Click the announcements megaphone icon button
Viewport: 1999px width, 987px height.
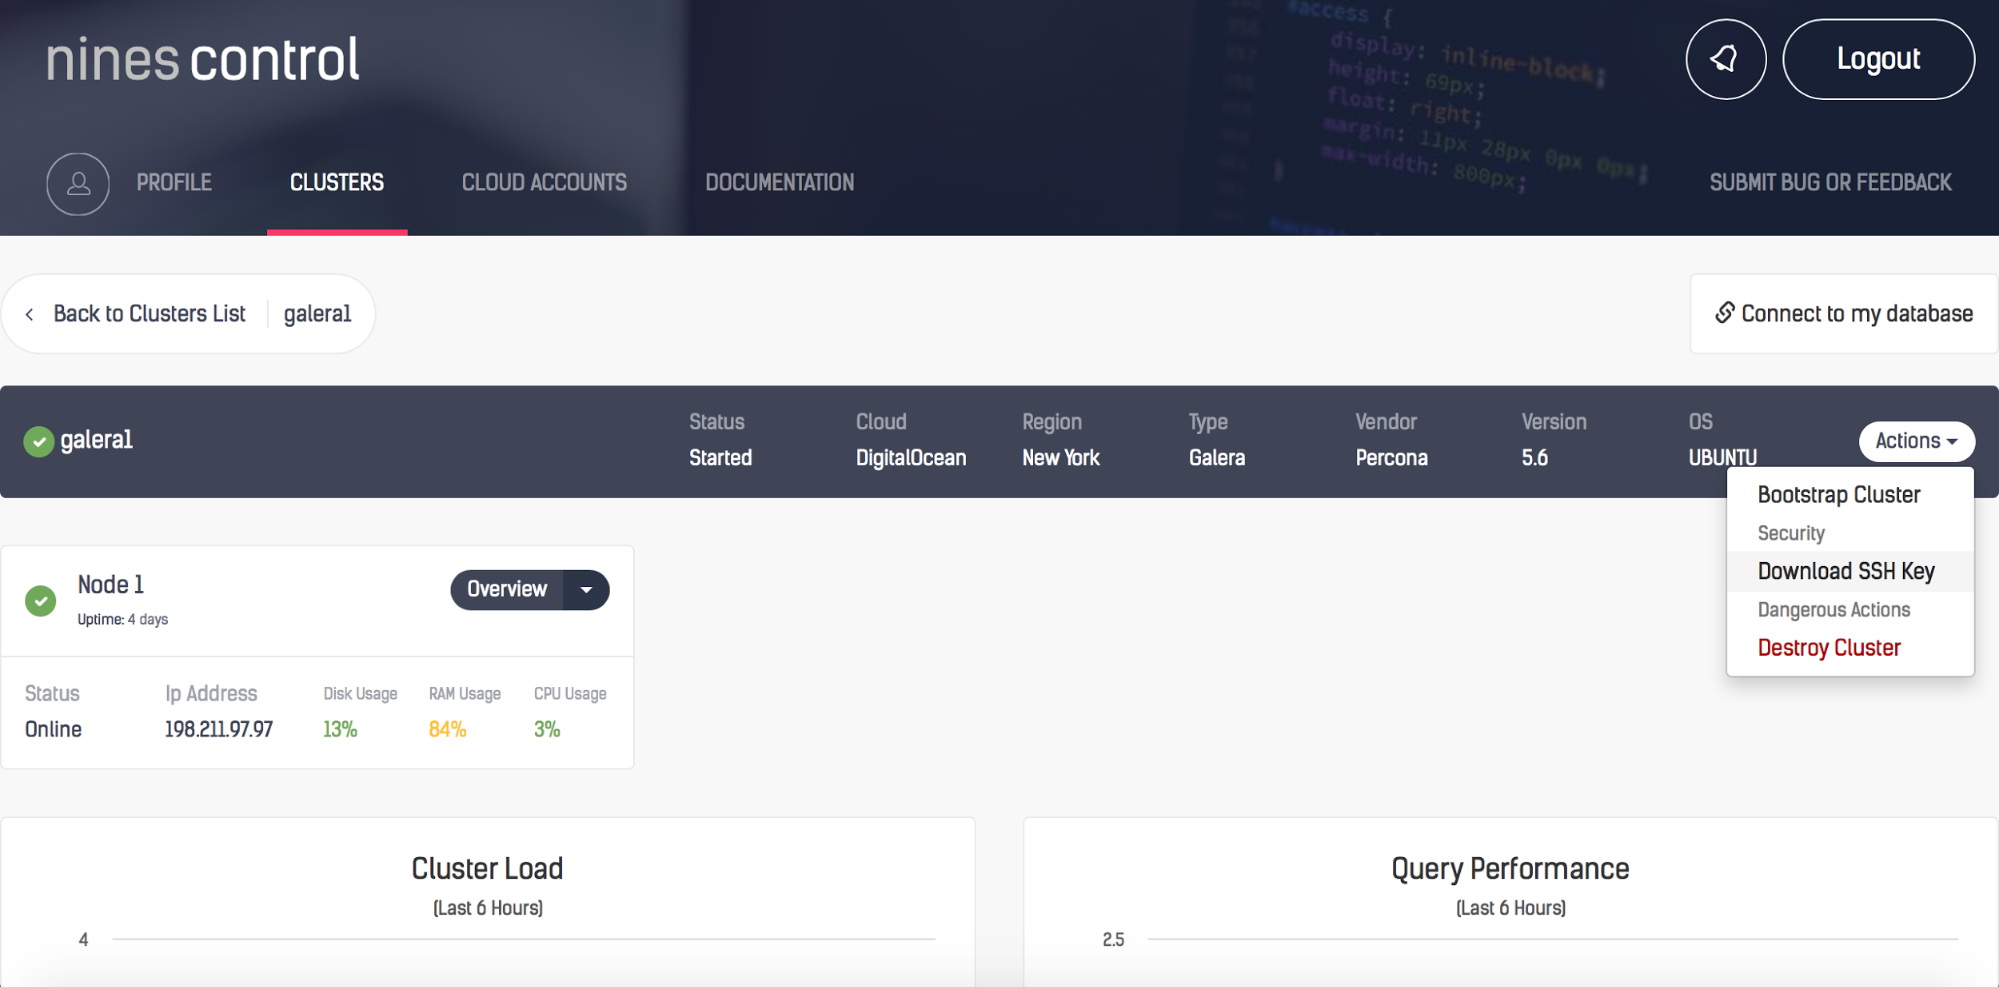pyautogui.click(x=1725, y=59)
